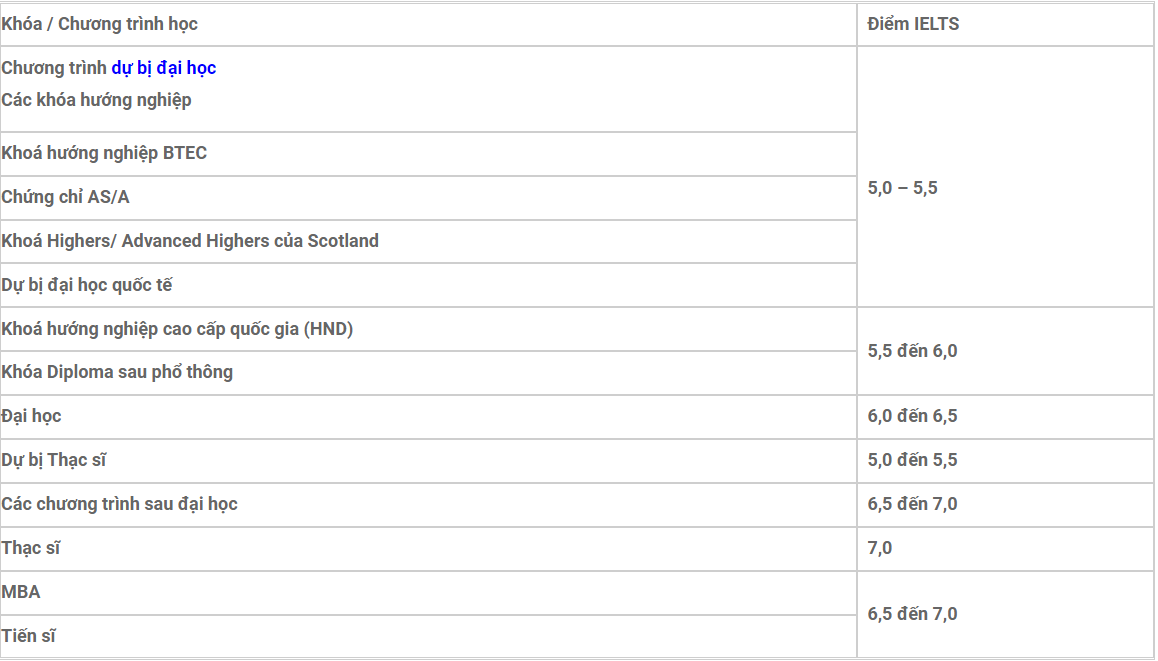Select 'Khóa Diploma sau phổ thông' row
Image resolution: width=1158 pixels, height=661 pixels.
pyautogui.click(x=117, y=372)
